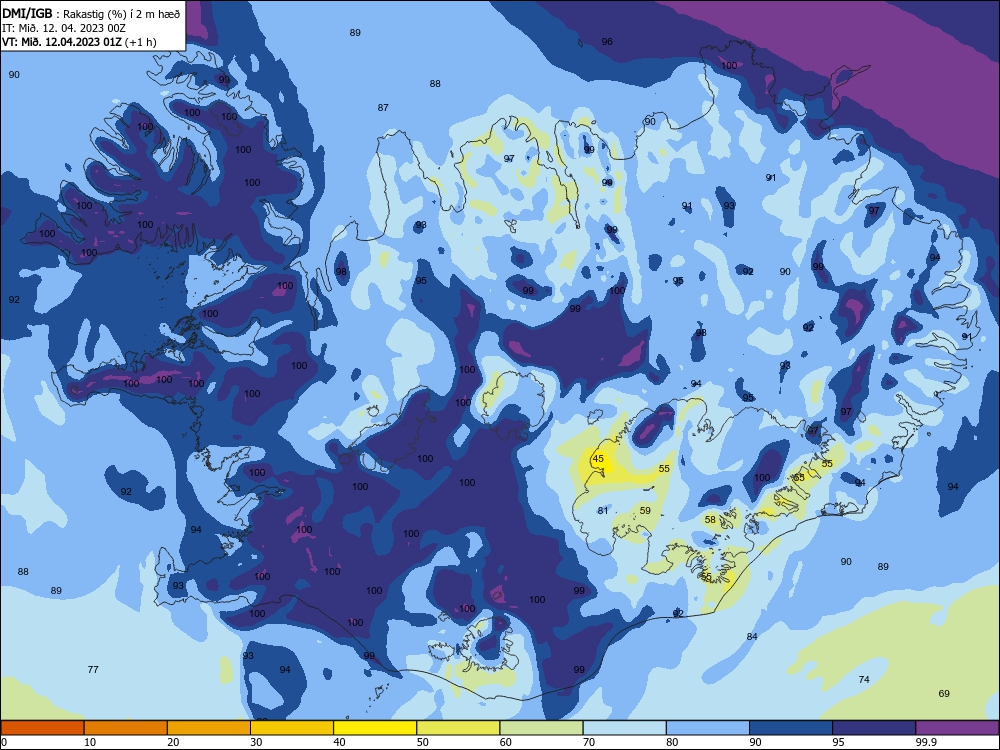Click the '45' humidity value on the map
This screenshot has width=1000, height=750.
[x=598, y=459]
